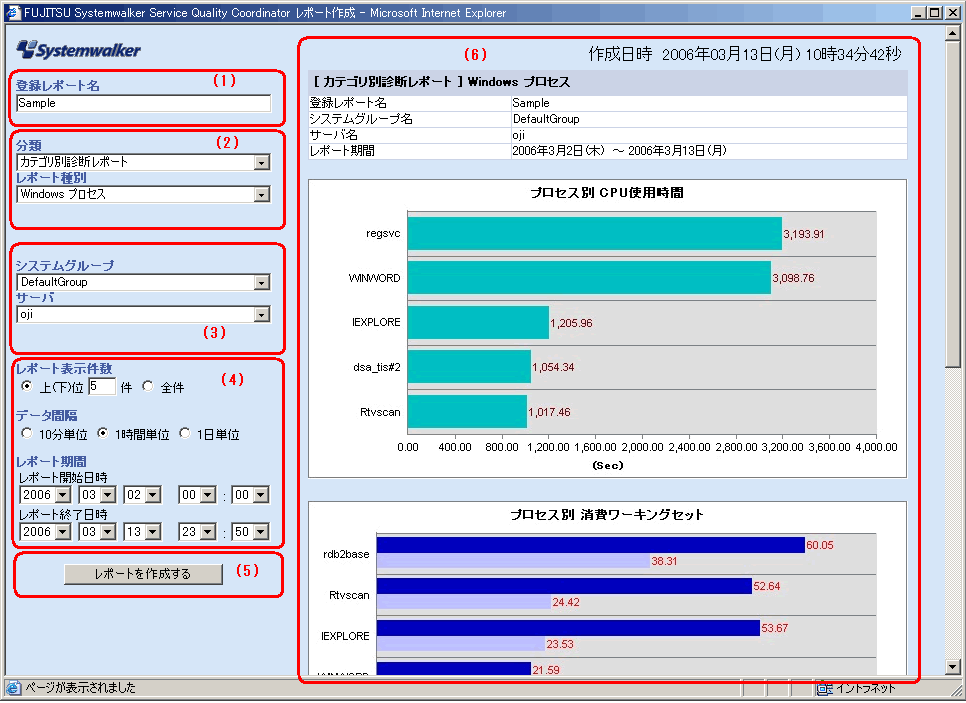This screenshot has width=966, height=703.
Task: Open start date day dropdown 02
Action: [143, 495]
